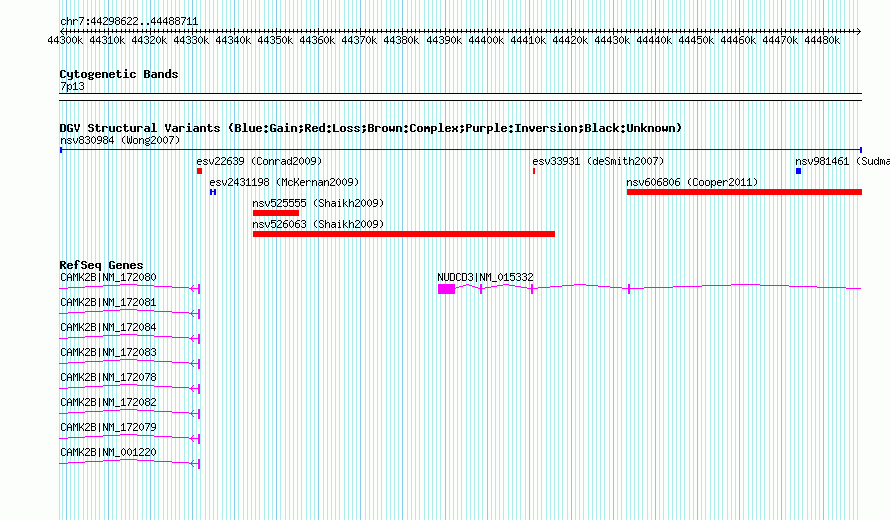890x520 pixels.
Task: Click the Cytogenetic Bands track title
Action: tap(119, 74)
